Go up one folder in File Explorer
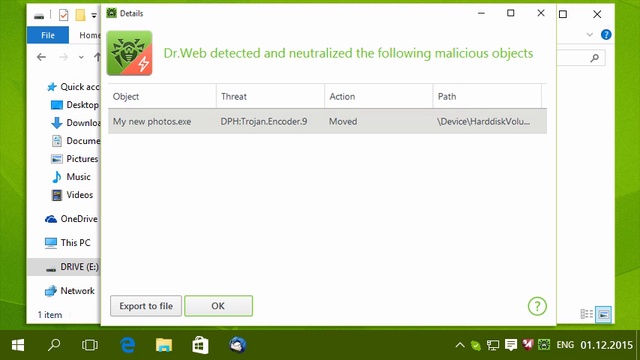Image resolution: width=640 pixels, height=360 pixels. [97, 57]
